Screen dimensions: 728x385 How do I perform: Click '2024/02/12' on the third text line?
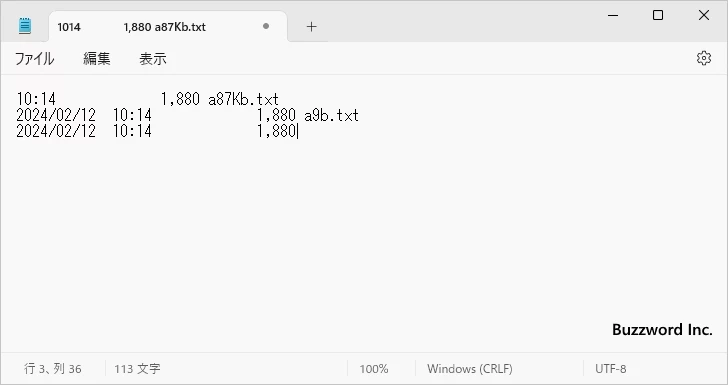tap(56, 131)
